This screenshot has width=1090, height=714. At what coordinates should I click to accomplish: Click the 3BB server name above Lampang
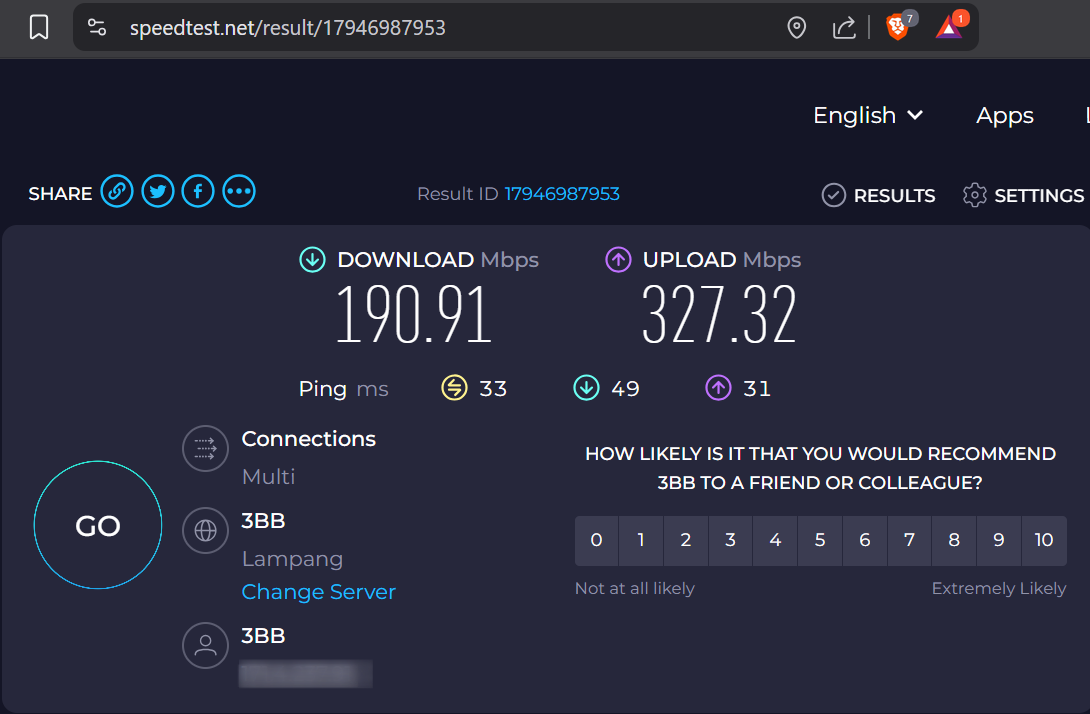pyautogui.click(x=263, y=521)
